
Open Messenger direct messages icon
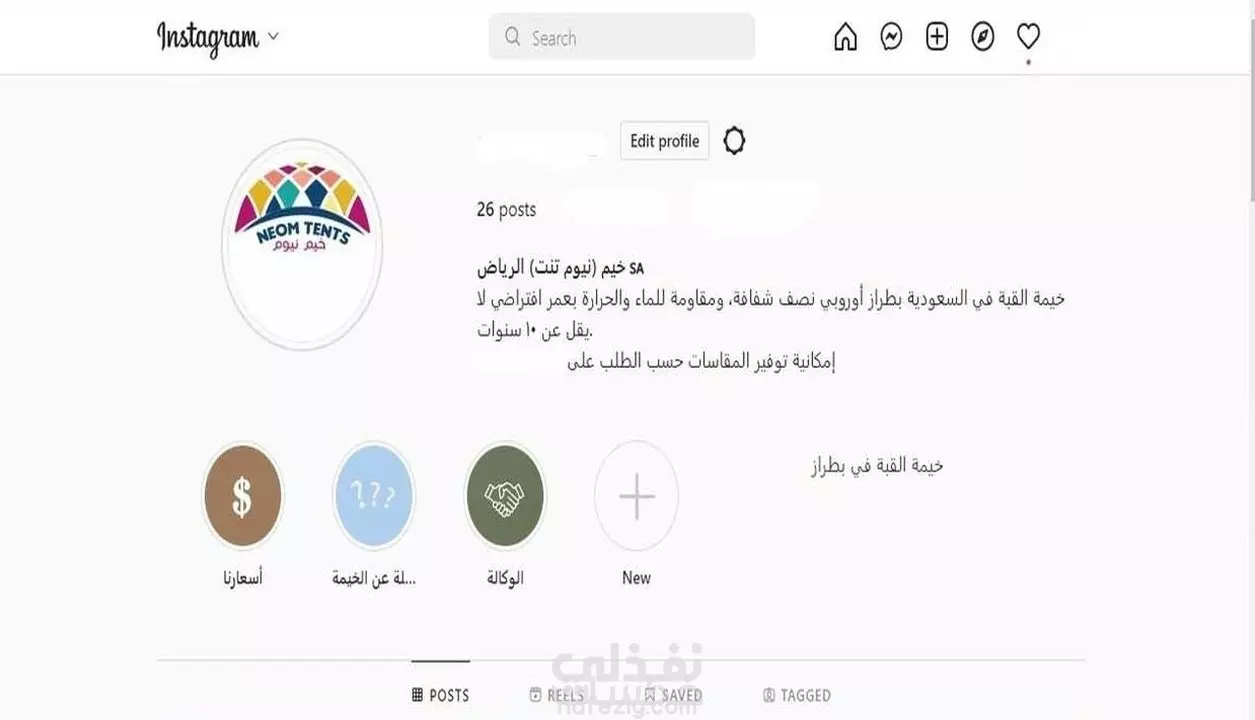pyautogui.click(x=891, y=37)
